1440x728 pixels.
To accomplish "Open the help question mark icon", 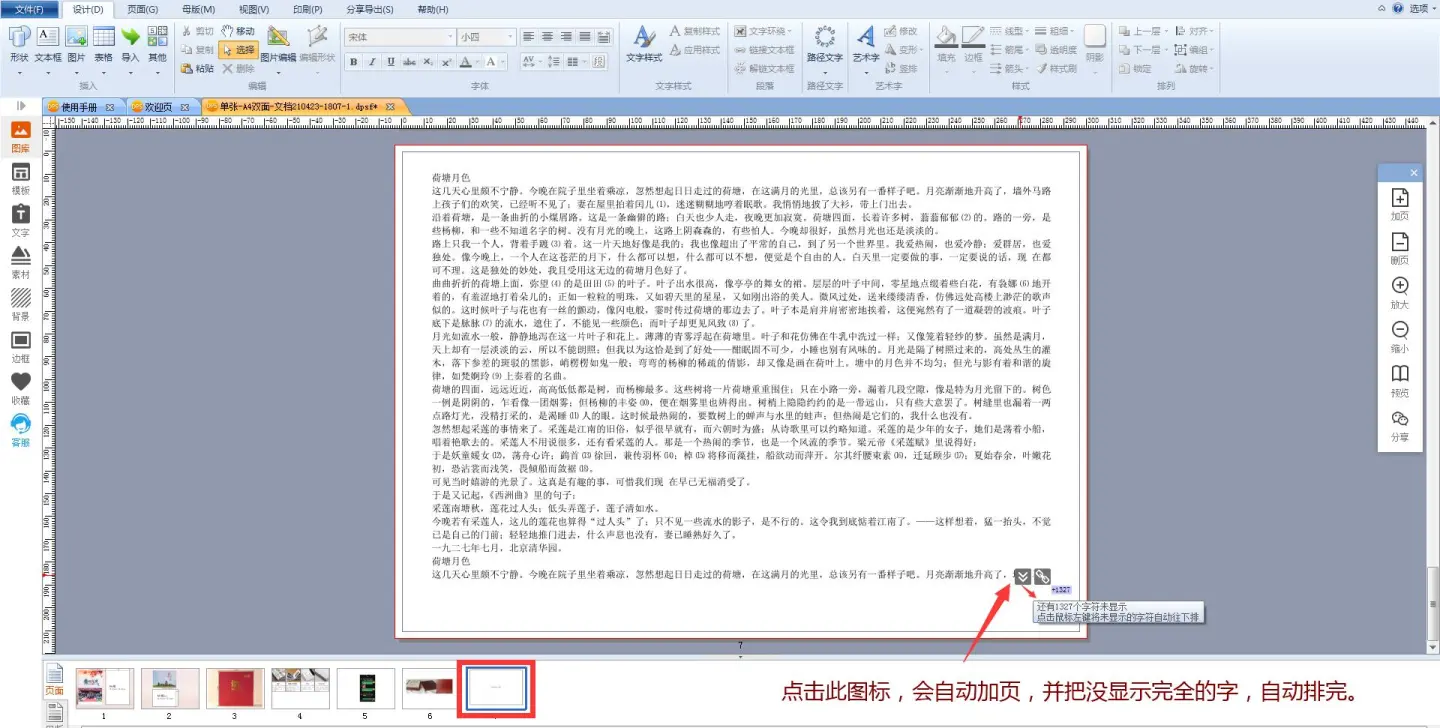I will pyautogui.click(x=1397, y=8).
